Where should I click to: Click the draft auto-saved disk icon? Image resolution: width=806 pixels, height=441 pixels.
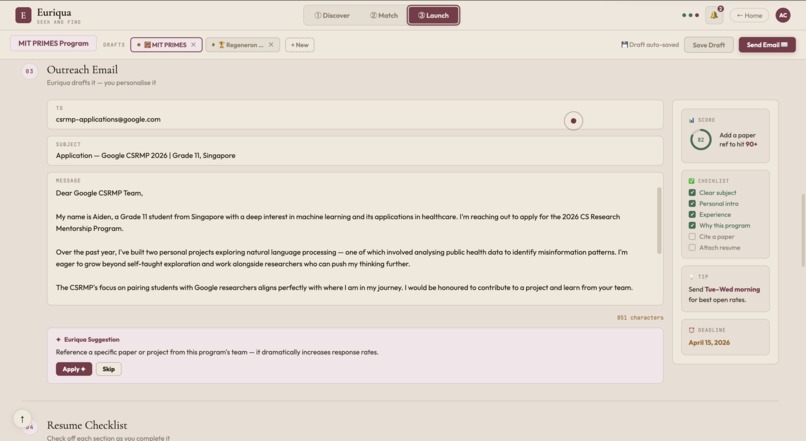pos(624,45)
